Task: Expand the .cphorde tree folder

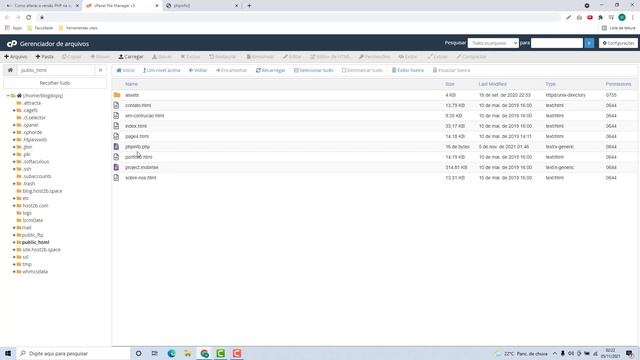Action: tap(14, 132)
